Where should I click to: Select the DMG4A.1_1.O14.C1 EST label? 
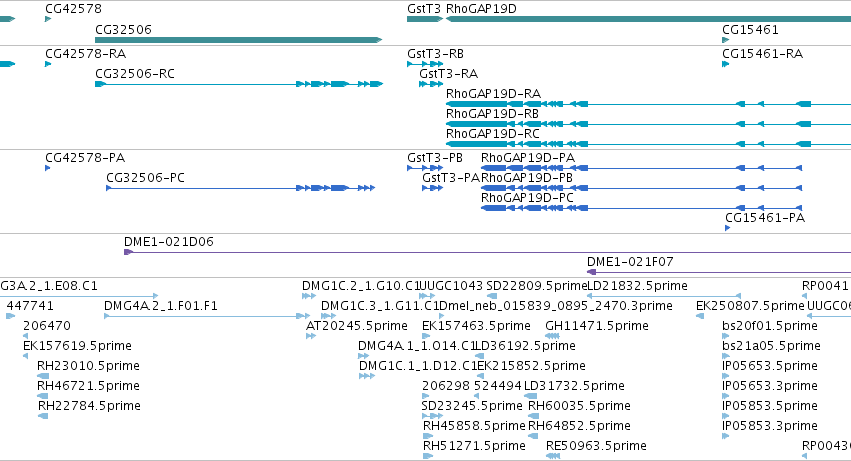[x=416, y=346]
